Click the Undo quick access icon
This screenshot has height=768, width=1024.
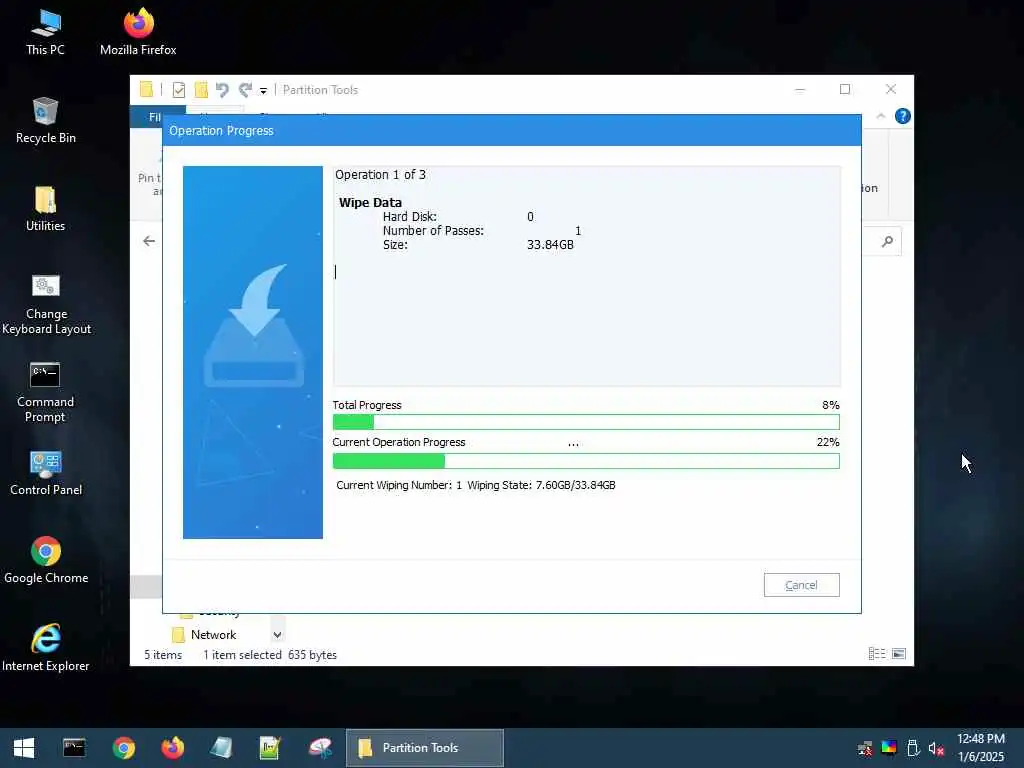pyautogui.click(x=223, y=89)
